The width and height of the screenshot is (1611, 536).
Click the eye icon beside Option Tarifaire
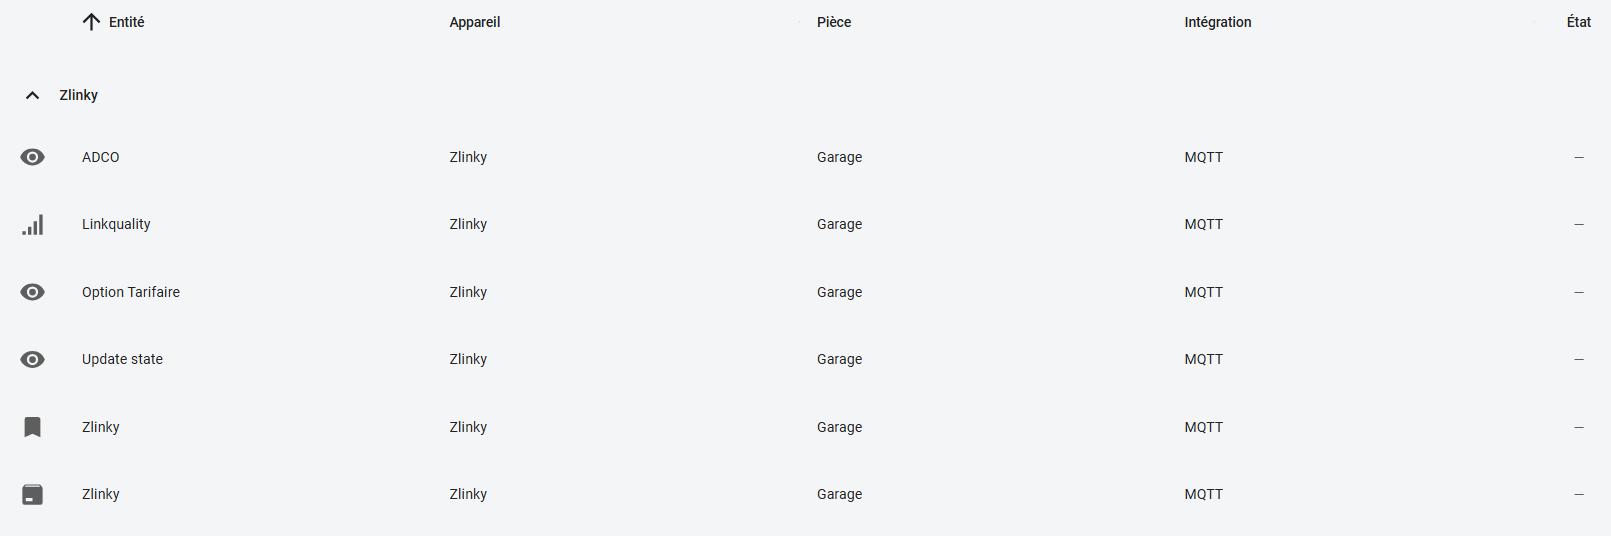click(x=33, y=292)
